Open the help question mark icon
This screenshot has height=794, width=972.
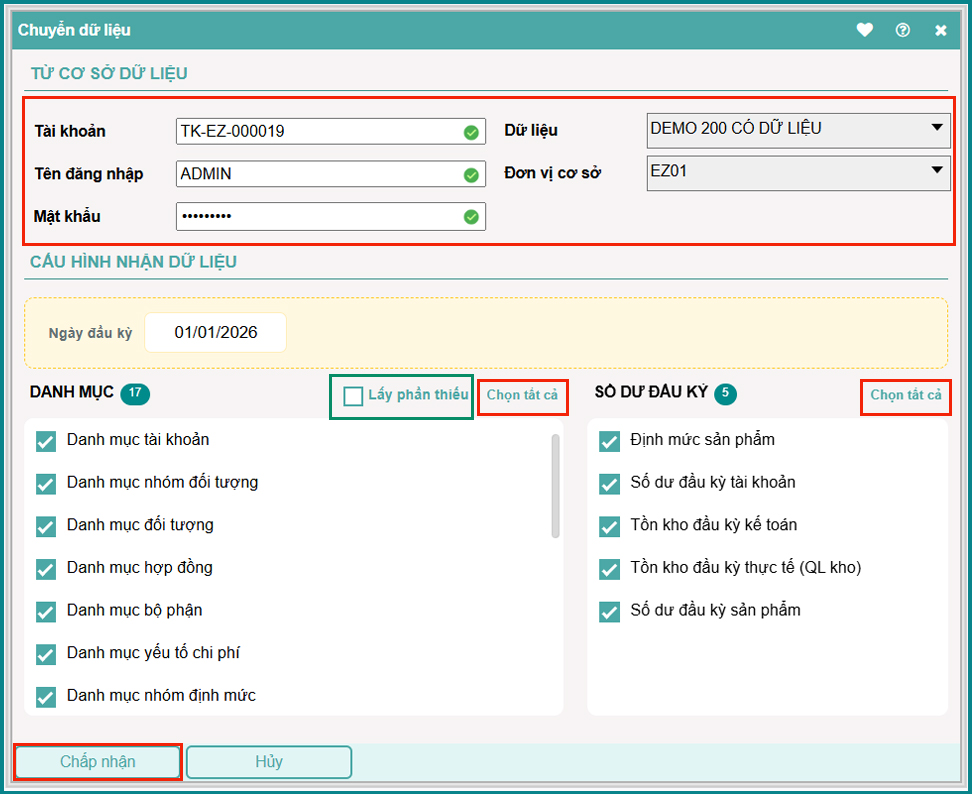(903, 30)
